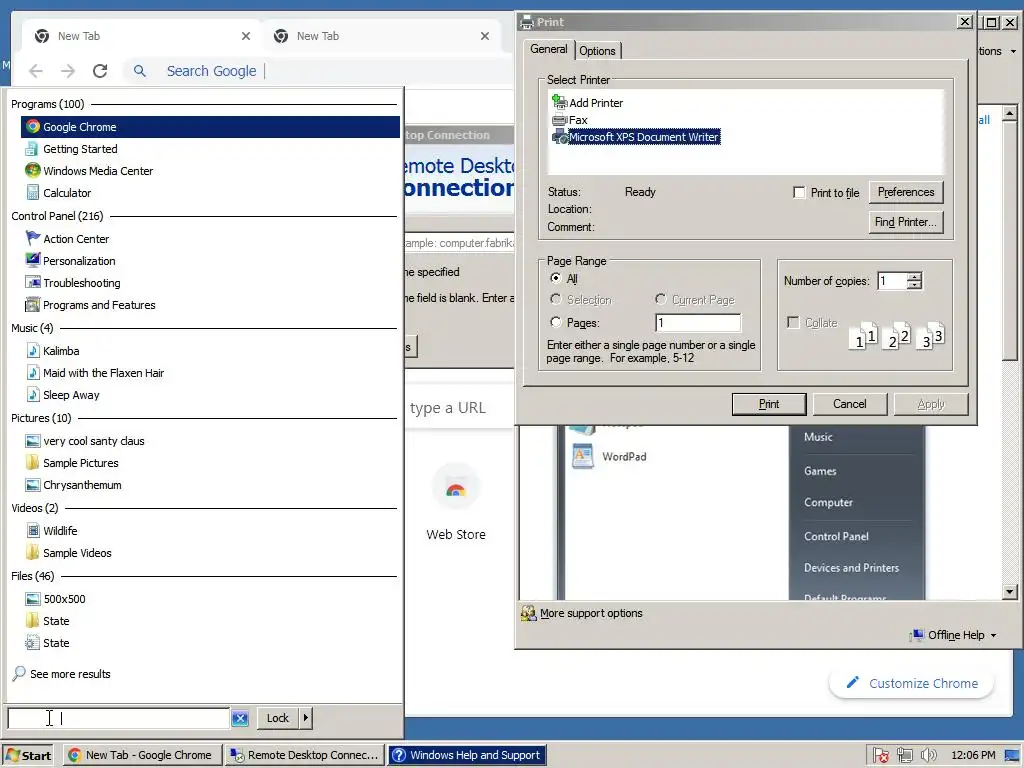Switch to Windows Help and Support taskbar
Image resolution: width=1024 pixels, height=768 pixels.
[467, 755]
